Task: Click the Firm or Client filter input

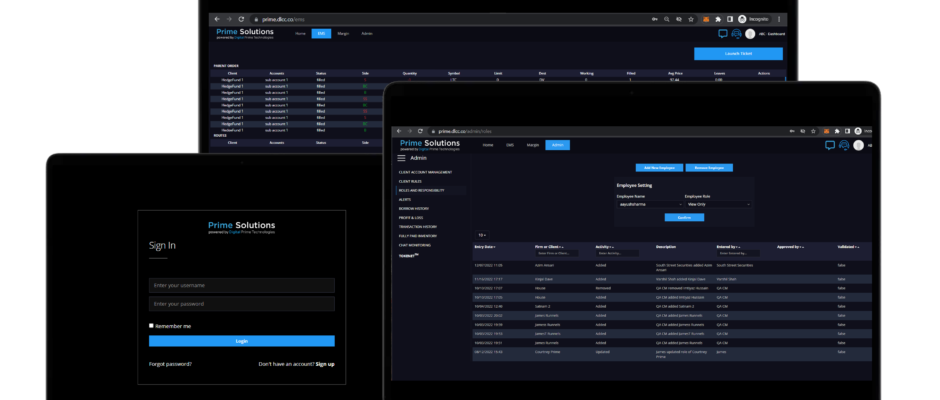Action: coord(557,254)
